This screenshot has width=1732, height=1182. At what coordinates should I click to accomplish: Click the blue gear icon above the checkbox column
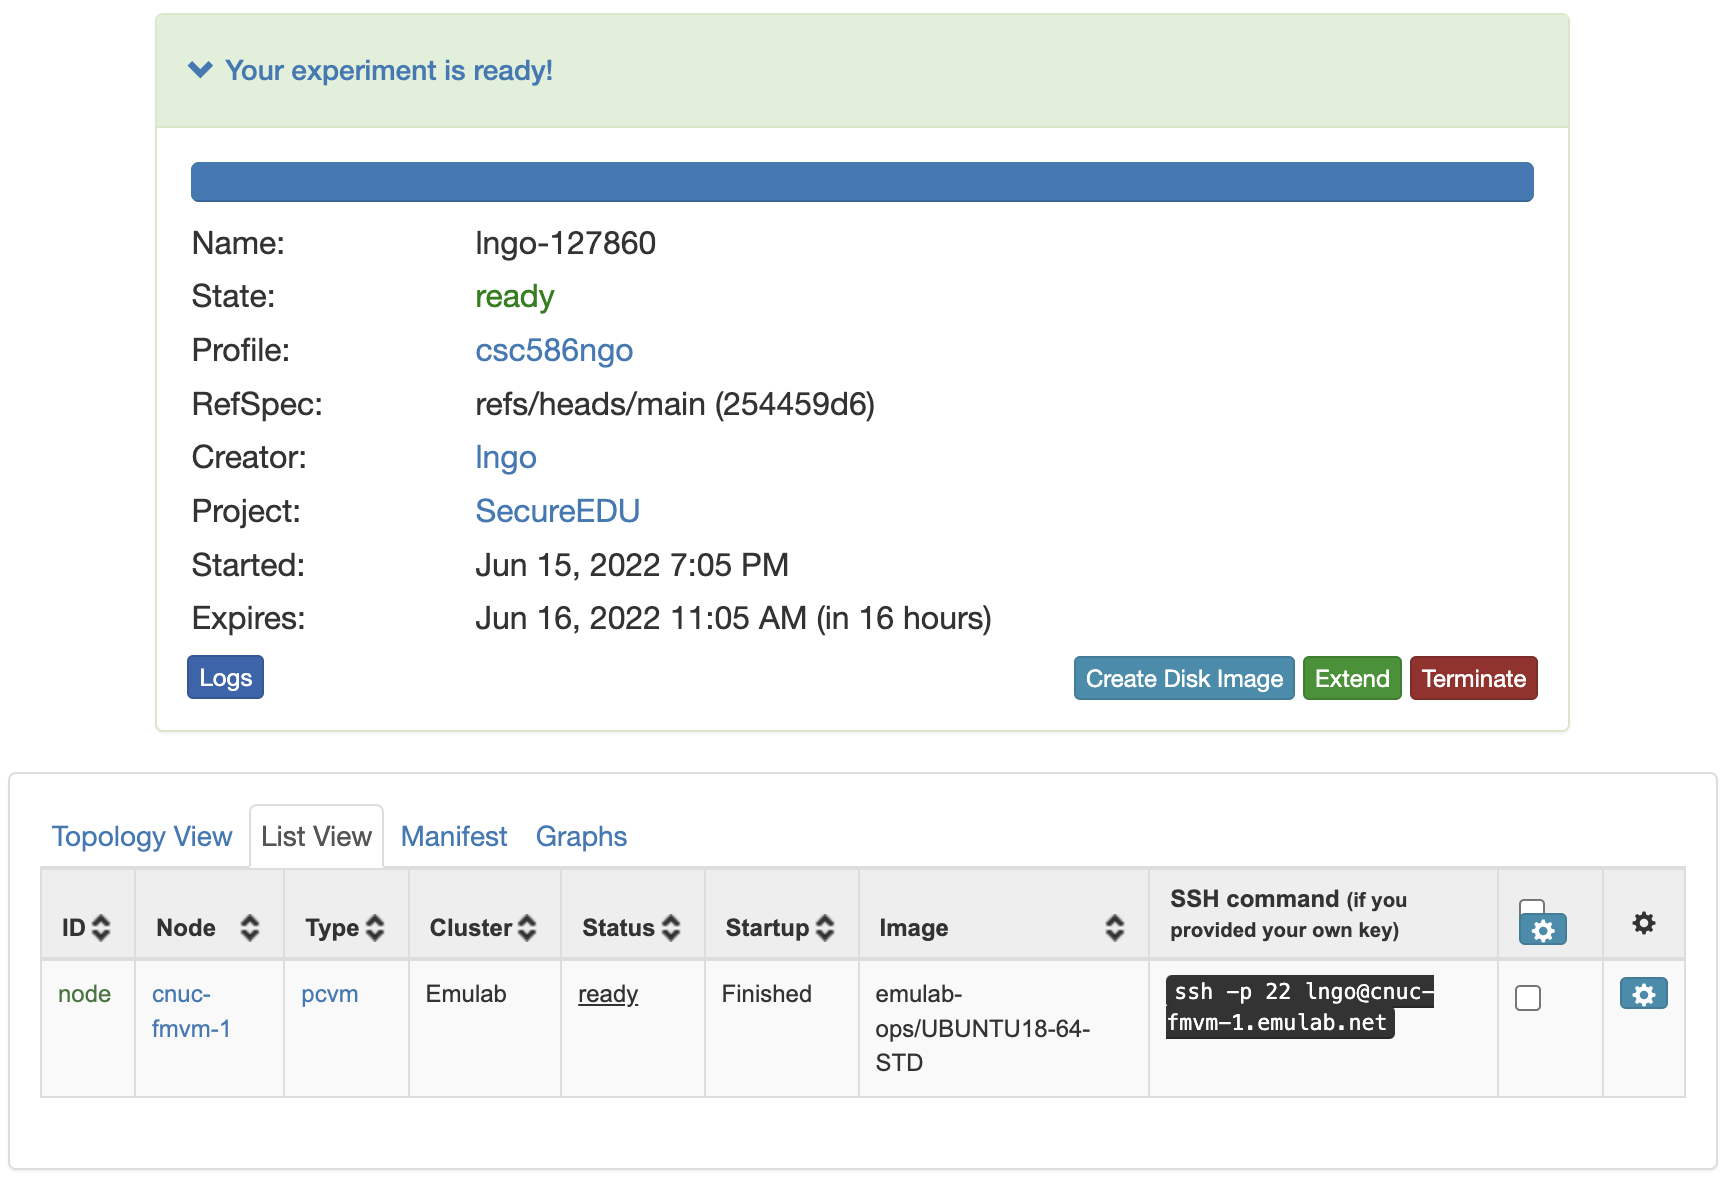pyautogui.click(x=1543, y=928)
